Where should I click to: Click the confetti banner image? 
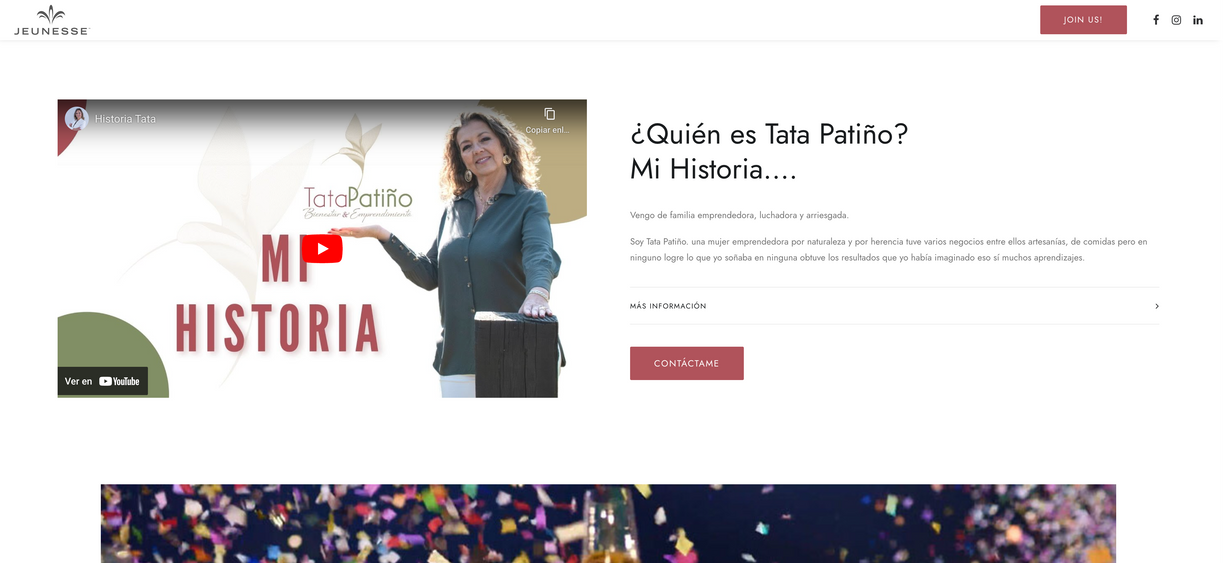pyautogui.click(x=608, y=524)
